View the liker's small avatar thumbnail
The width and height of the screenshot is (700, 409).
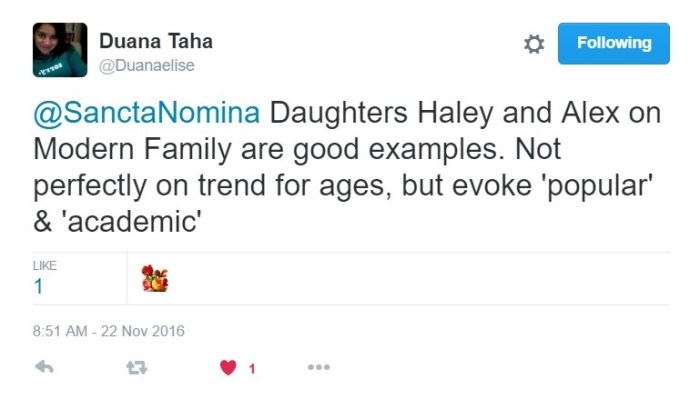155,278
